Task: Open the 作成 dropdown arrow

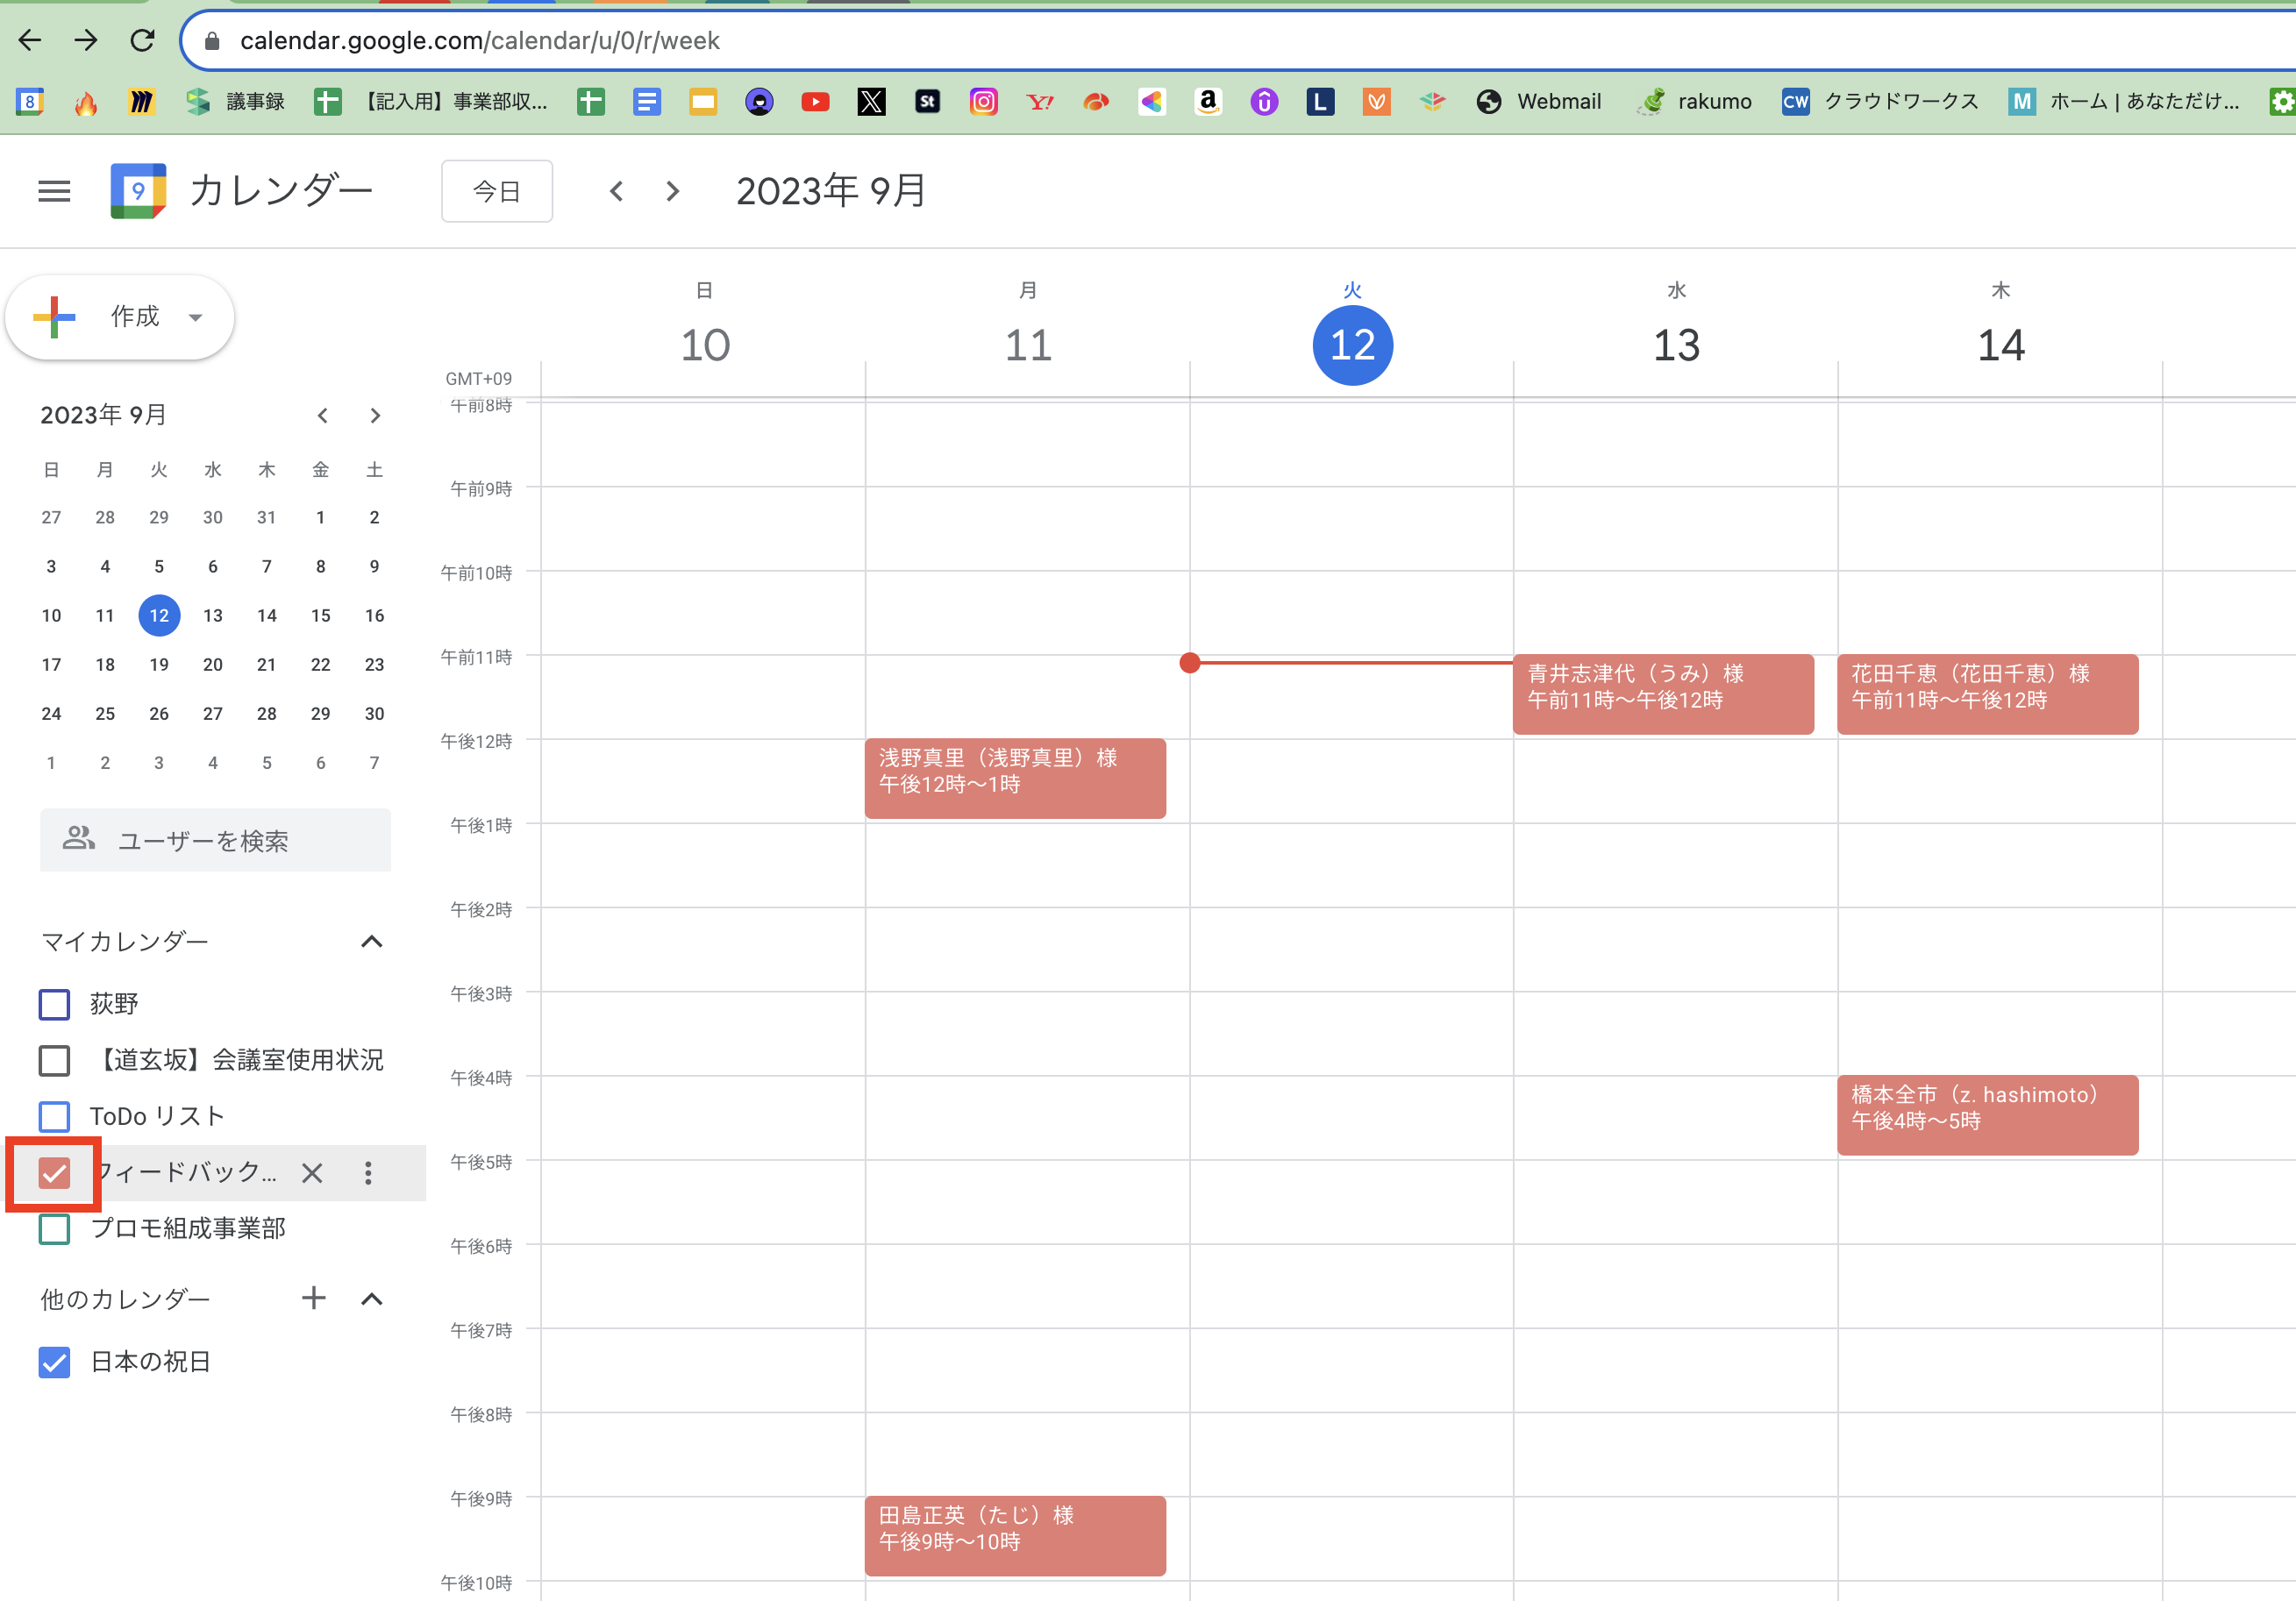Action: coord(196,318)
